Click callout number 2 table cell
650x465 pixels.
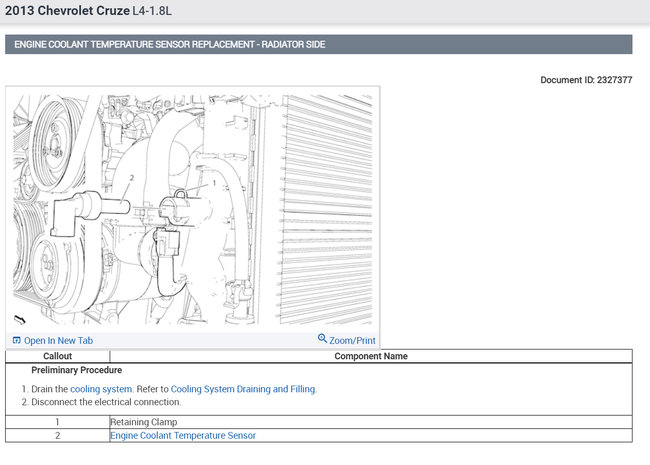pos(58,436)
